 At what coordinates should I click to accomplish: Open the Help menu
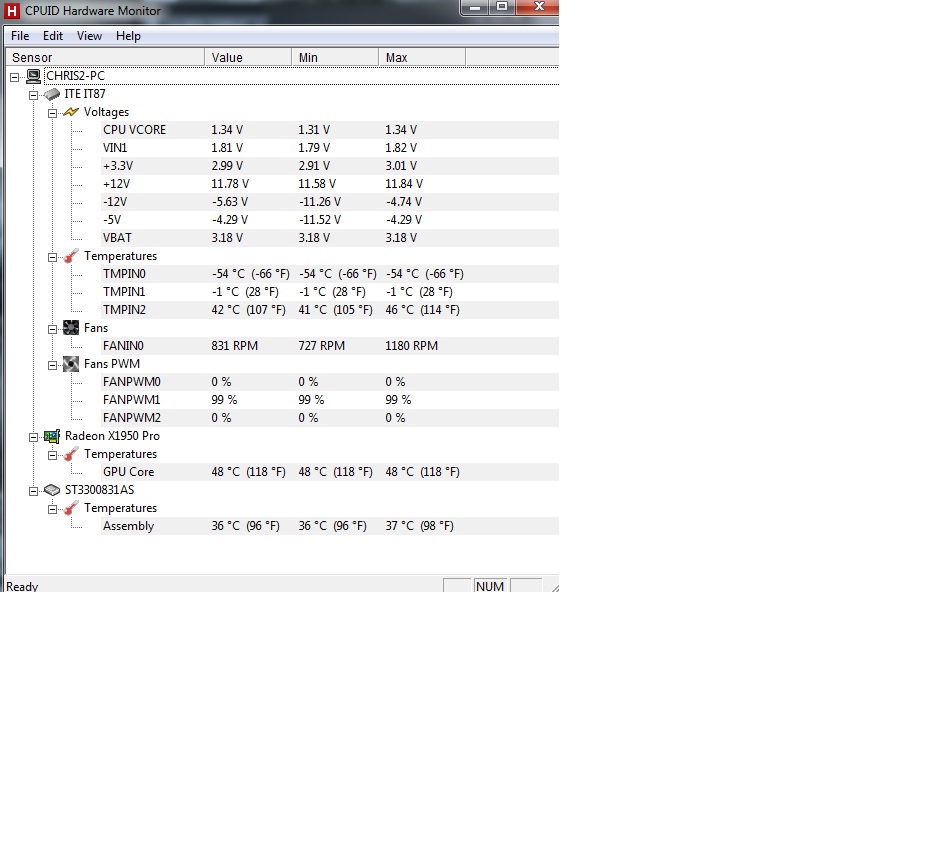tap(128, 36)
